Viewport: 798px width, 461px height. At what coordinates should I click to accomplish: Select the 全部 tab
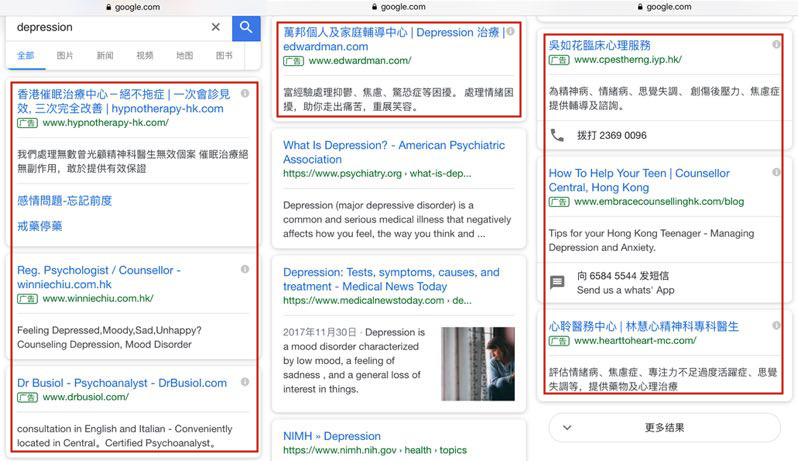(26, 55)
